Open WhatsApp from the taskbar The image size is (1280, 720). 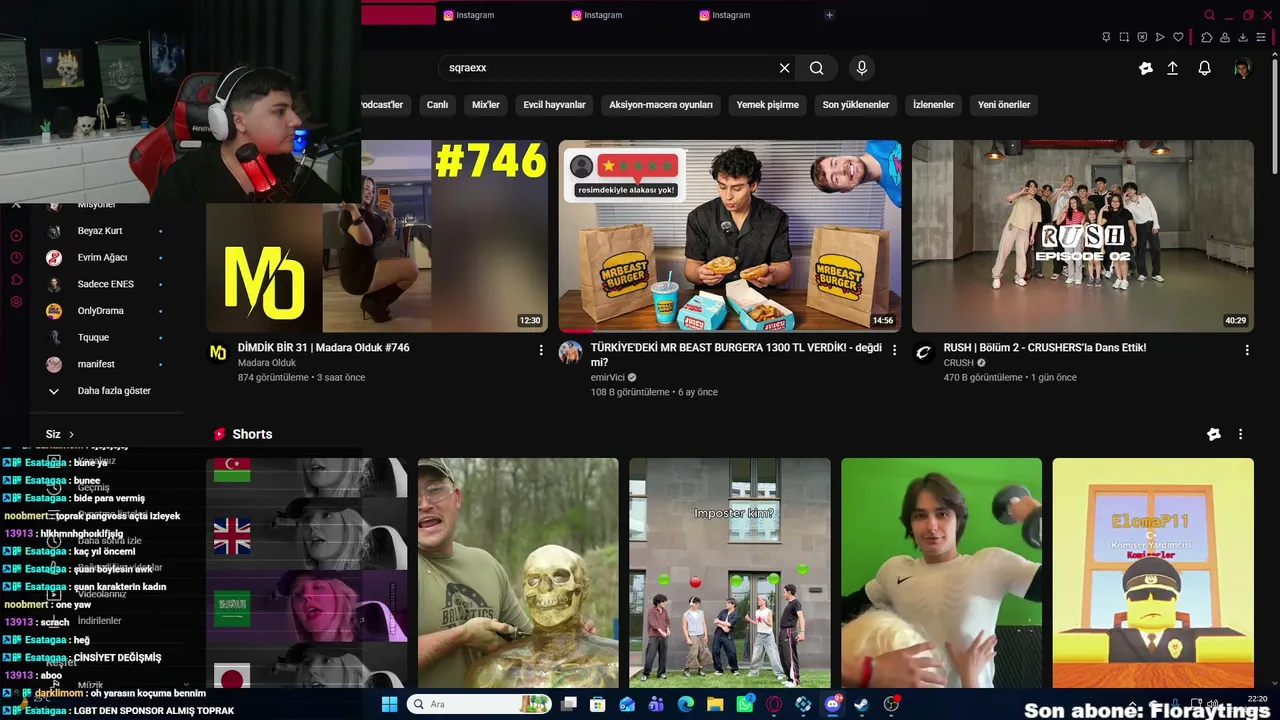tap(744, 704)
